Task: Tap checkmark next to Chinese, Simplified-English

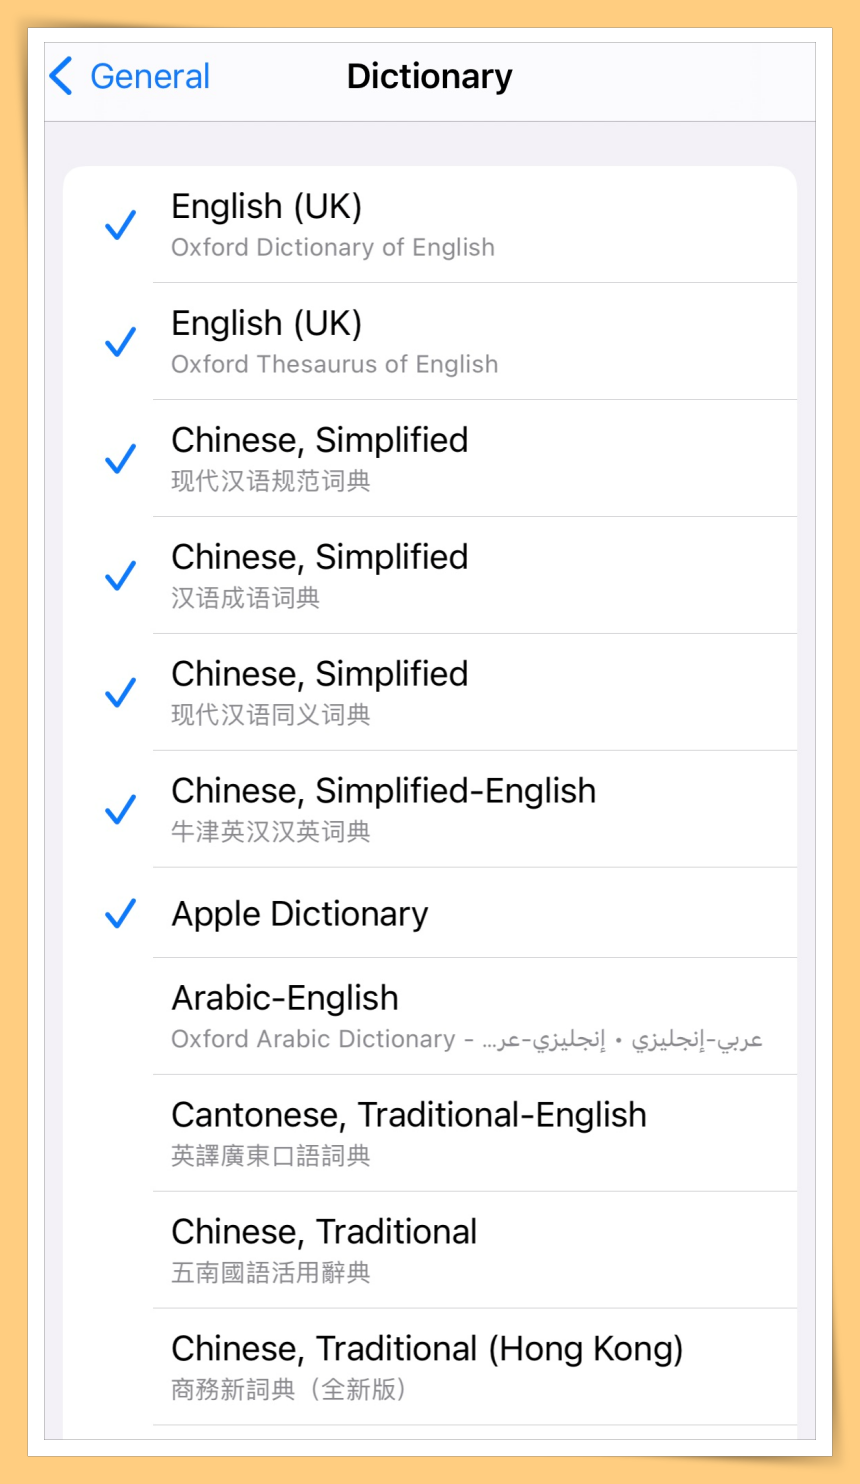Action: coord(121,810)
